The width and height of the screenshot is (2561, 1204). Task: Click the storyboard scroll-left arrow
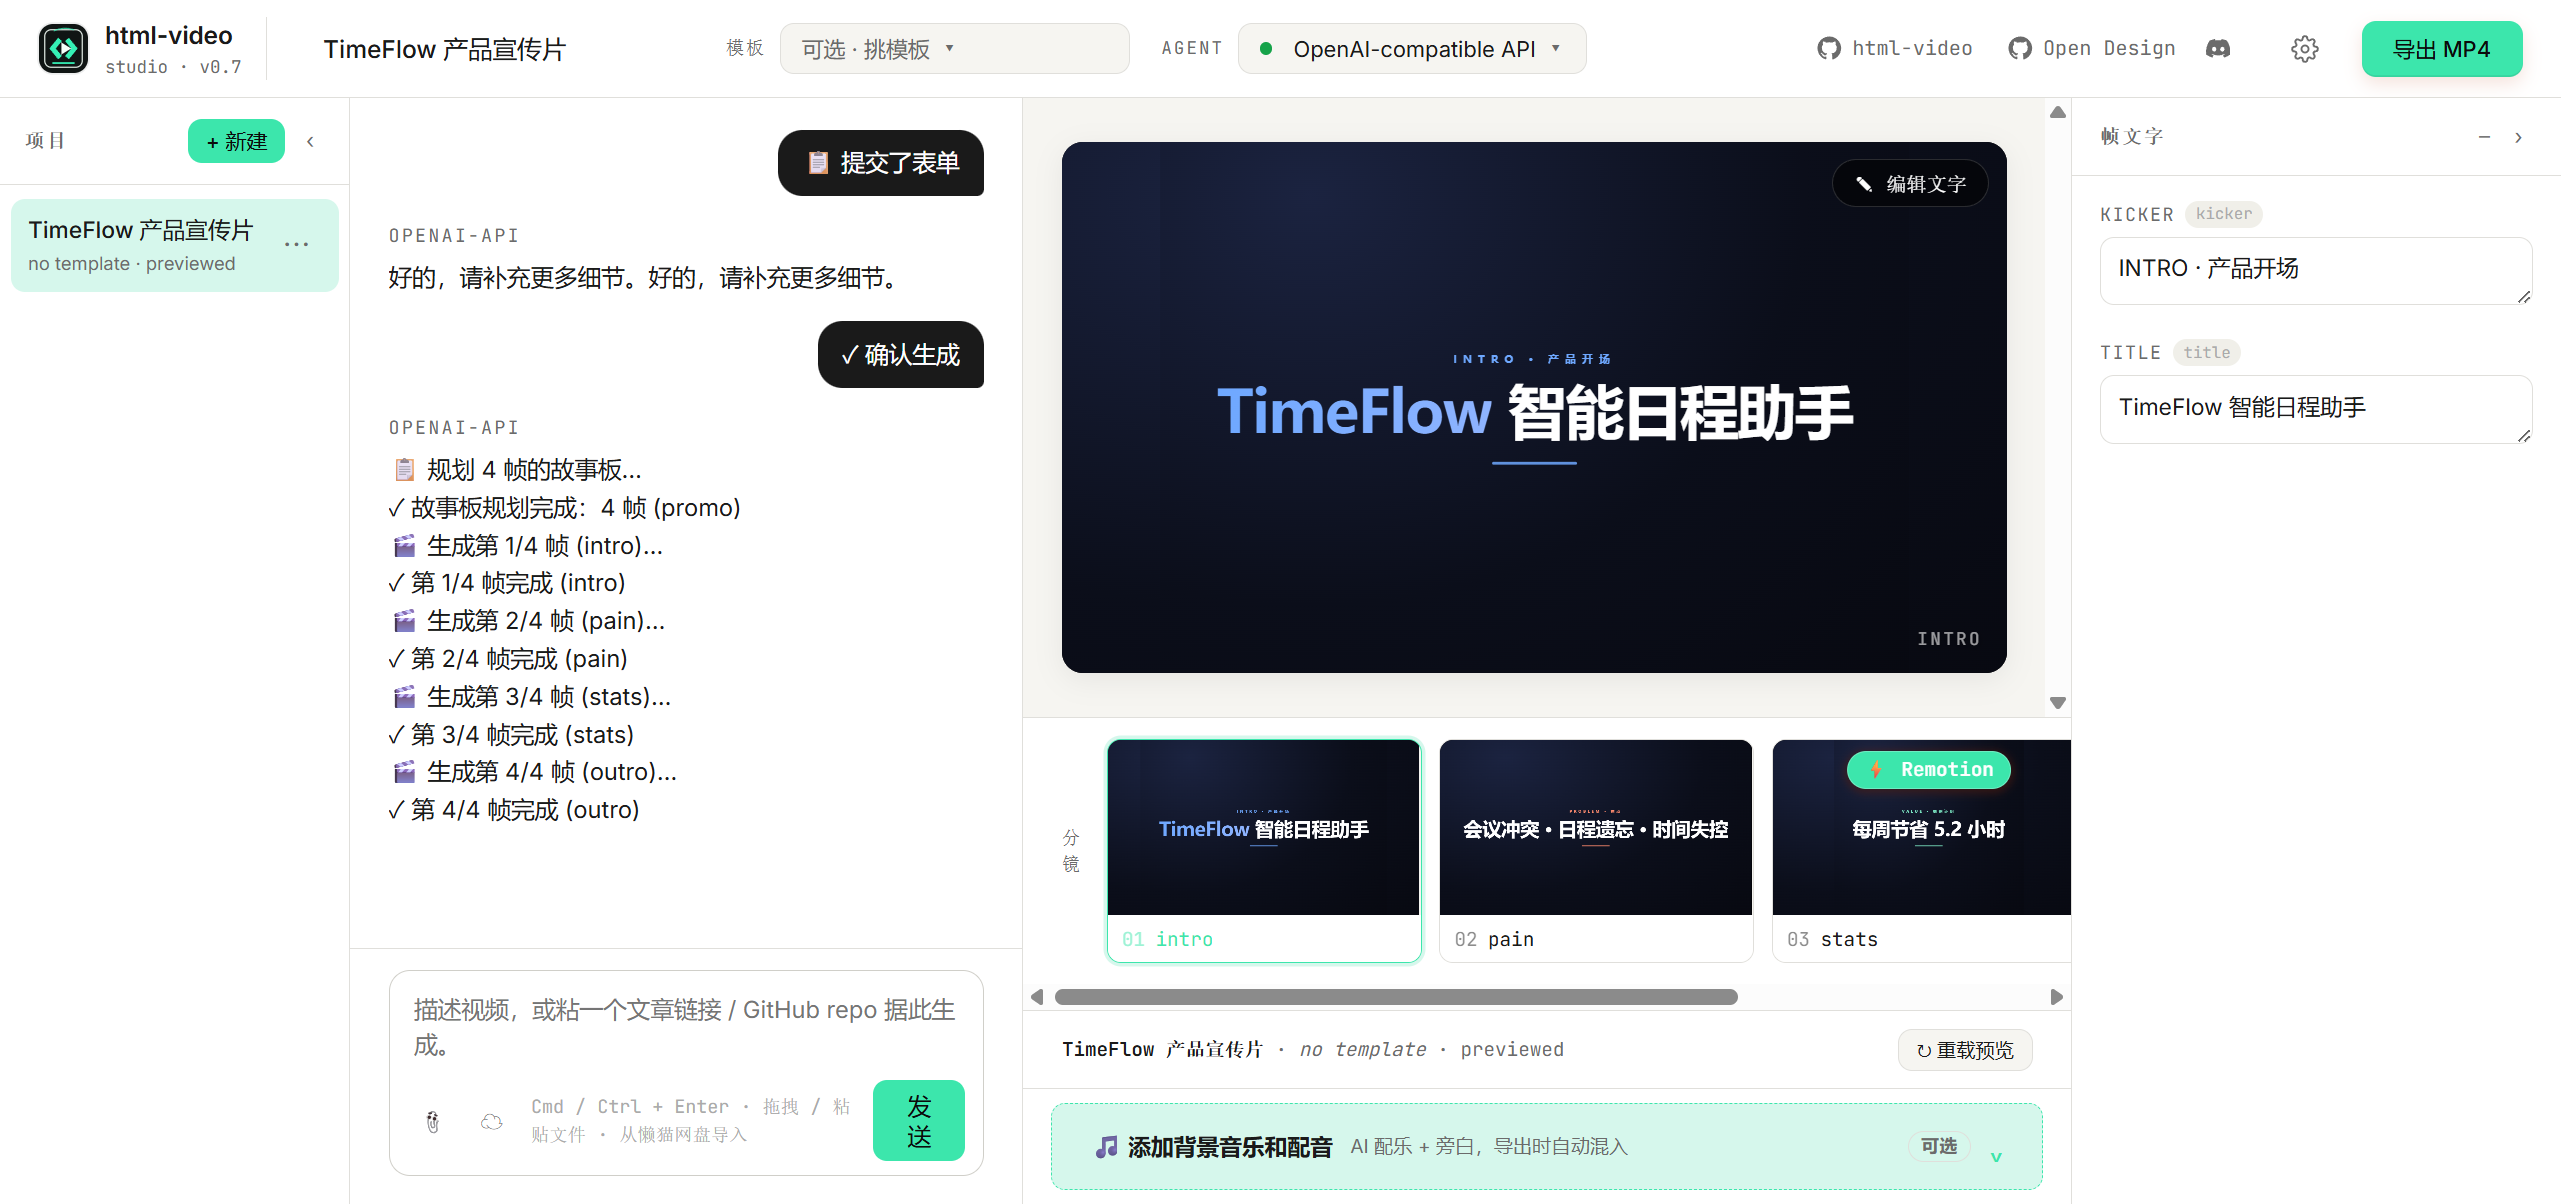[x=1037, y=997]
